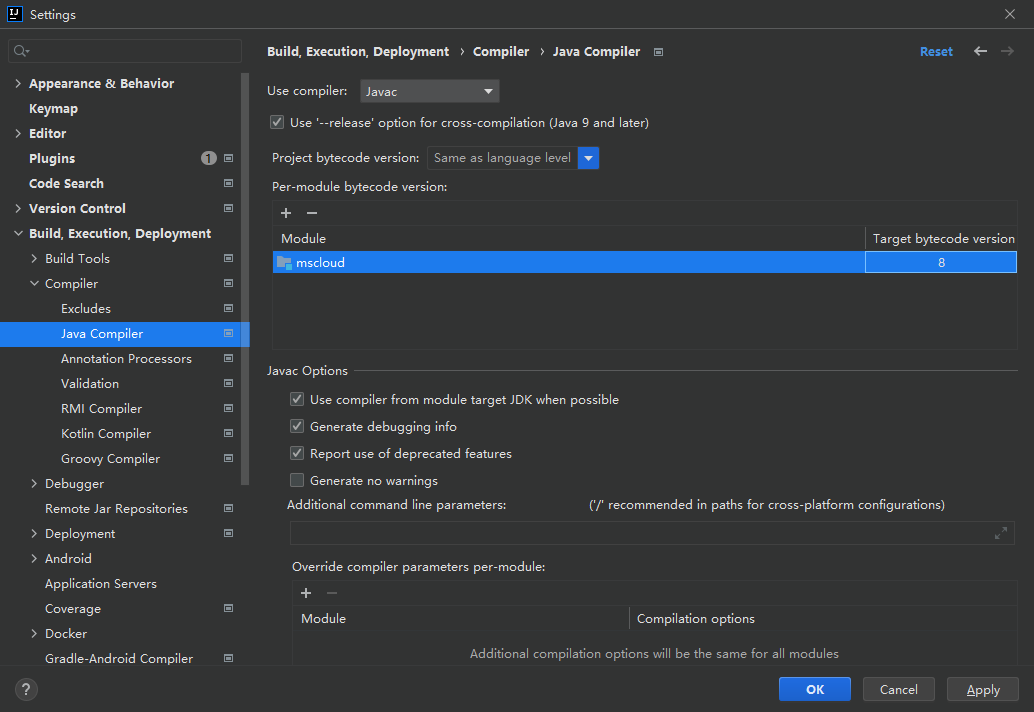Open Annotation Processors settings
This screenshot has width=1034, height=712.
[x=126, y=359]
